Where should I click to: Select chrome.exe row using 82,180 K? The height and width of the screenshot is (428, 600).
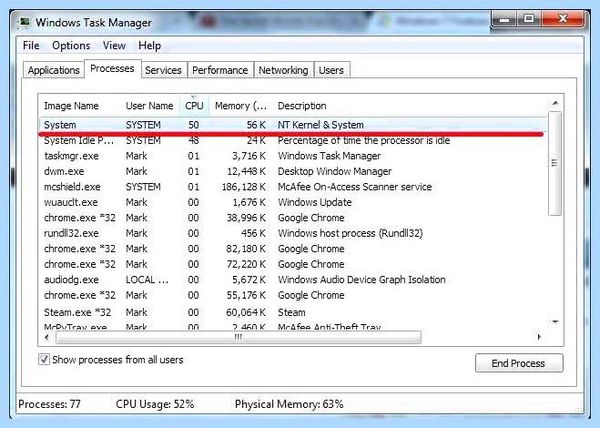coord(293,249)
